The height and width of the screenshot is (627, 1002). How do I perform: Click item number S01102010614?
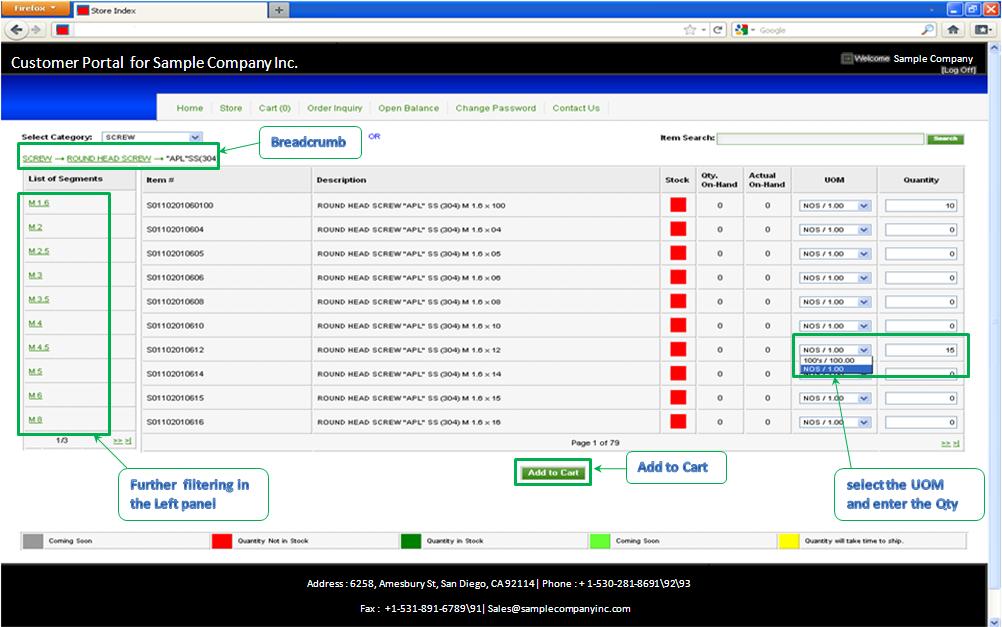click(x=175, y=374)
